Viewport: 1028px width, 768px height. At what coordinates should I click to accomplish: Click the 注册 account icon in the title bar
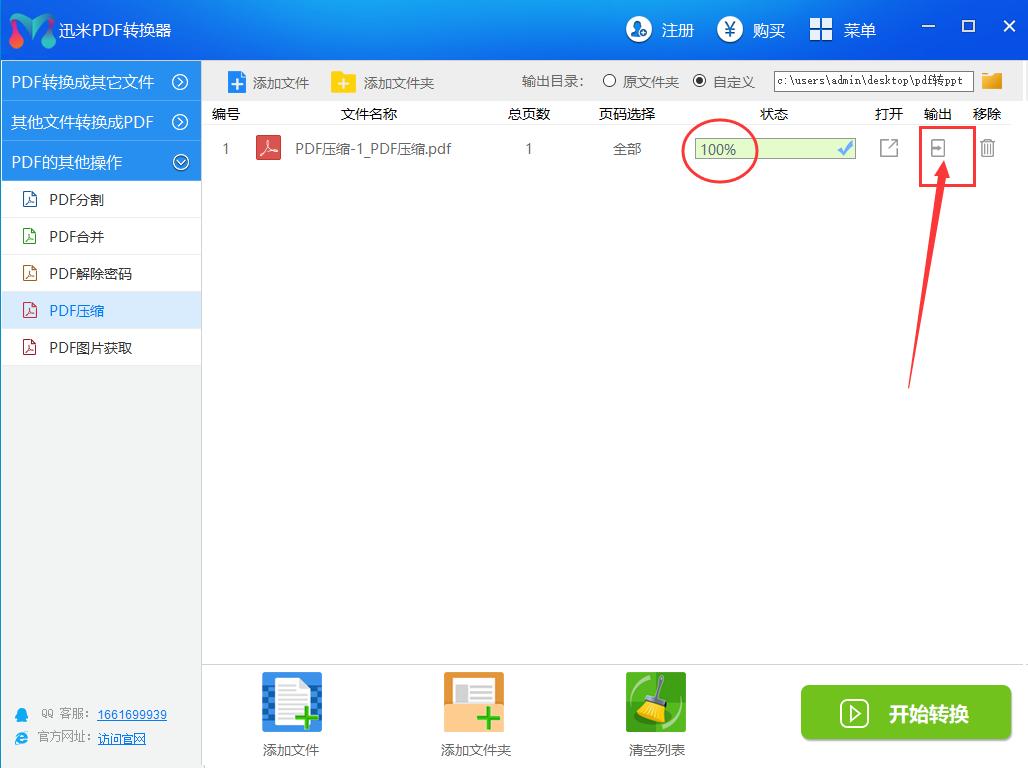[x=638, y=29]
